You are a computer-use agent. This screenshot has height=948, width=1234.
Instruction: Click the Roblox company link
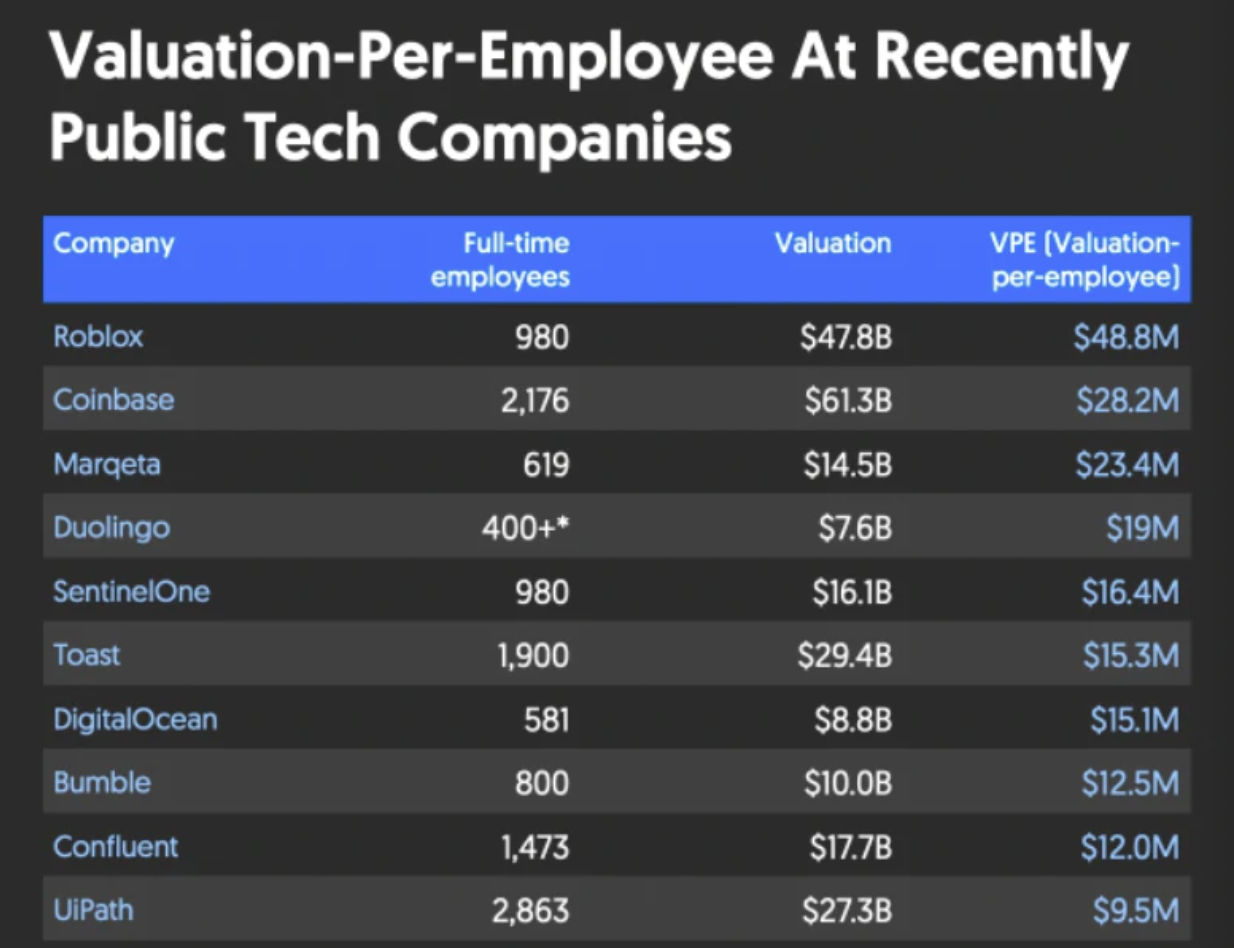tap(98, 337)
